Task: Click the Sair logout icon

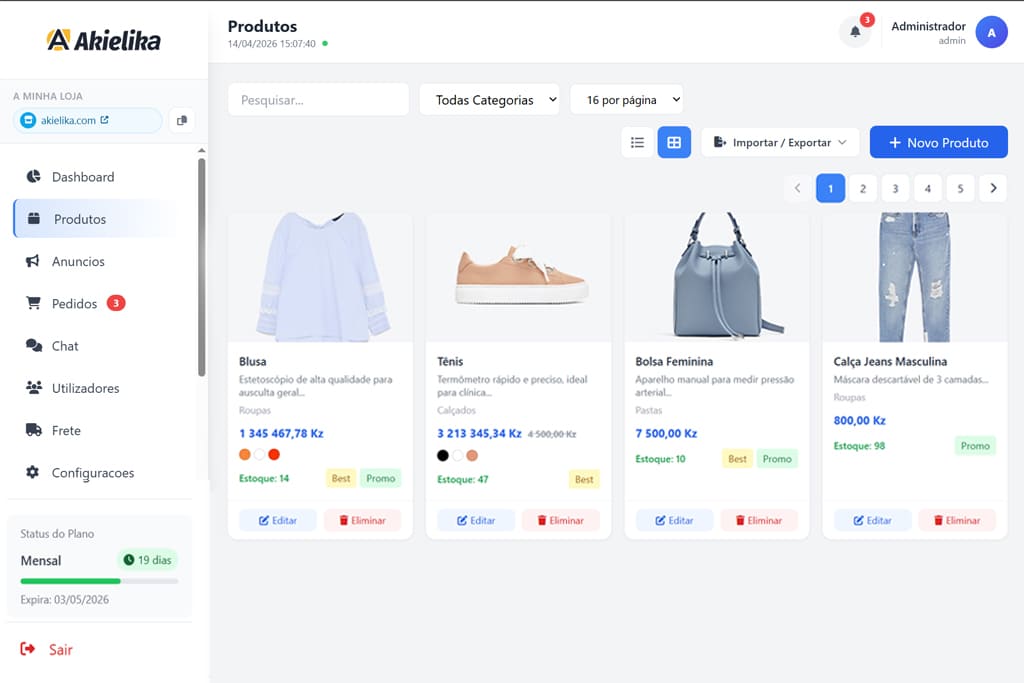Action: coord(30,650)
